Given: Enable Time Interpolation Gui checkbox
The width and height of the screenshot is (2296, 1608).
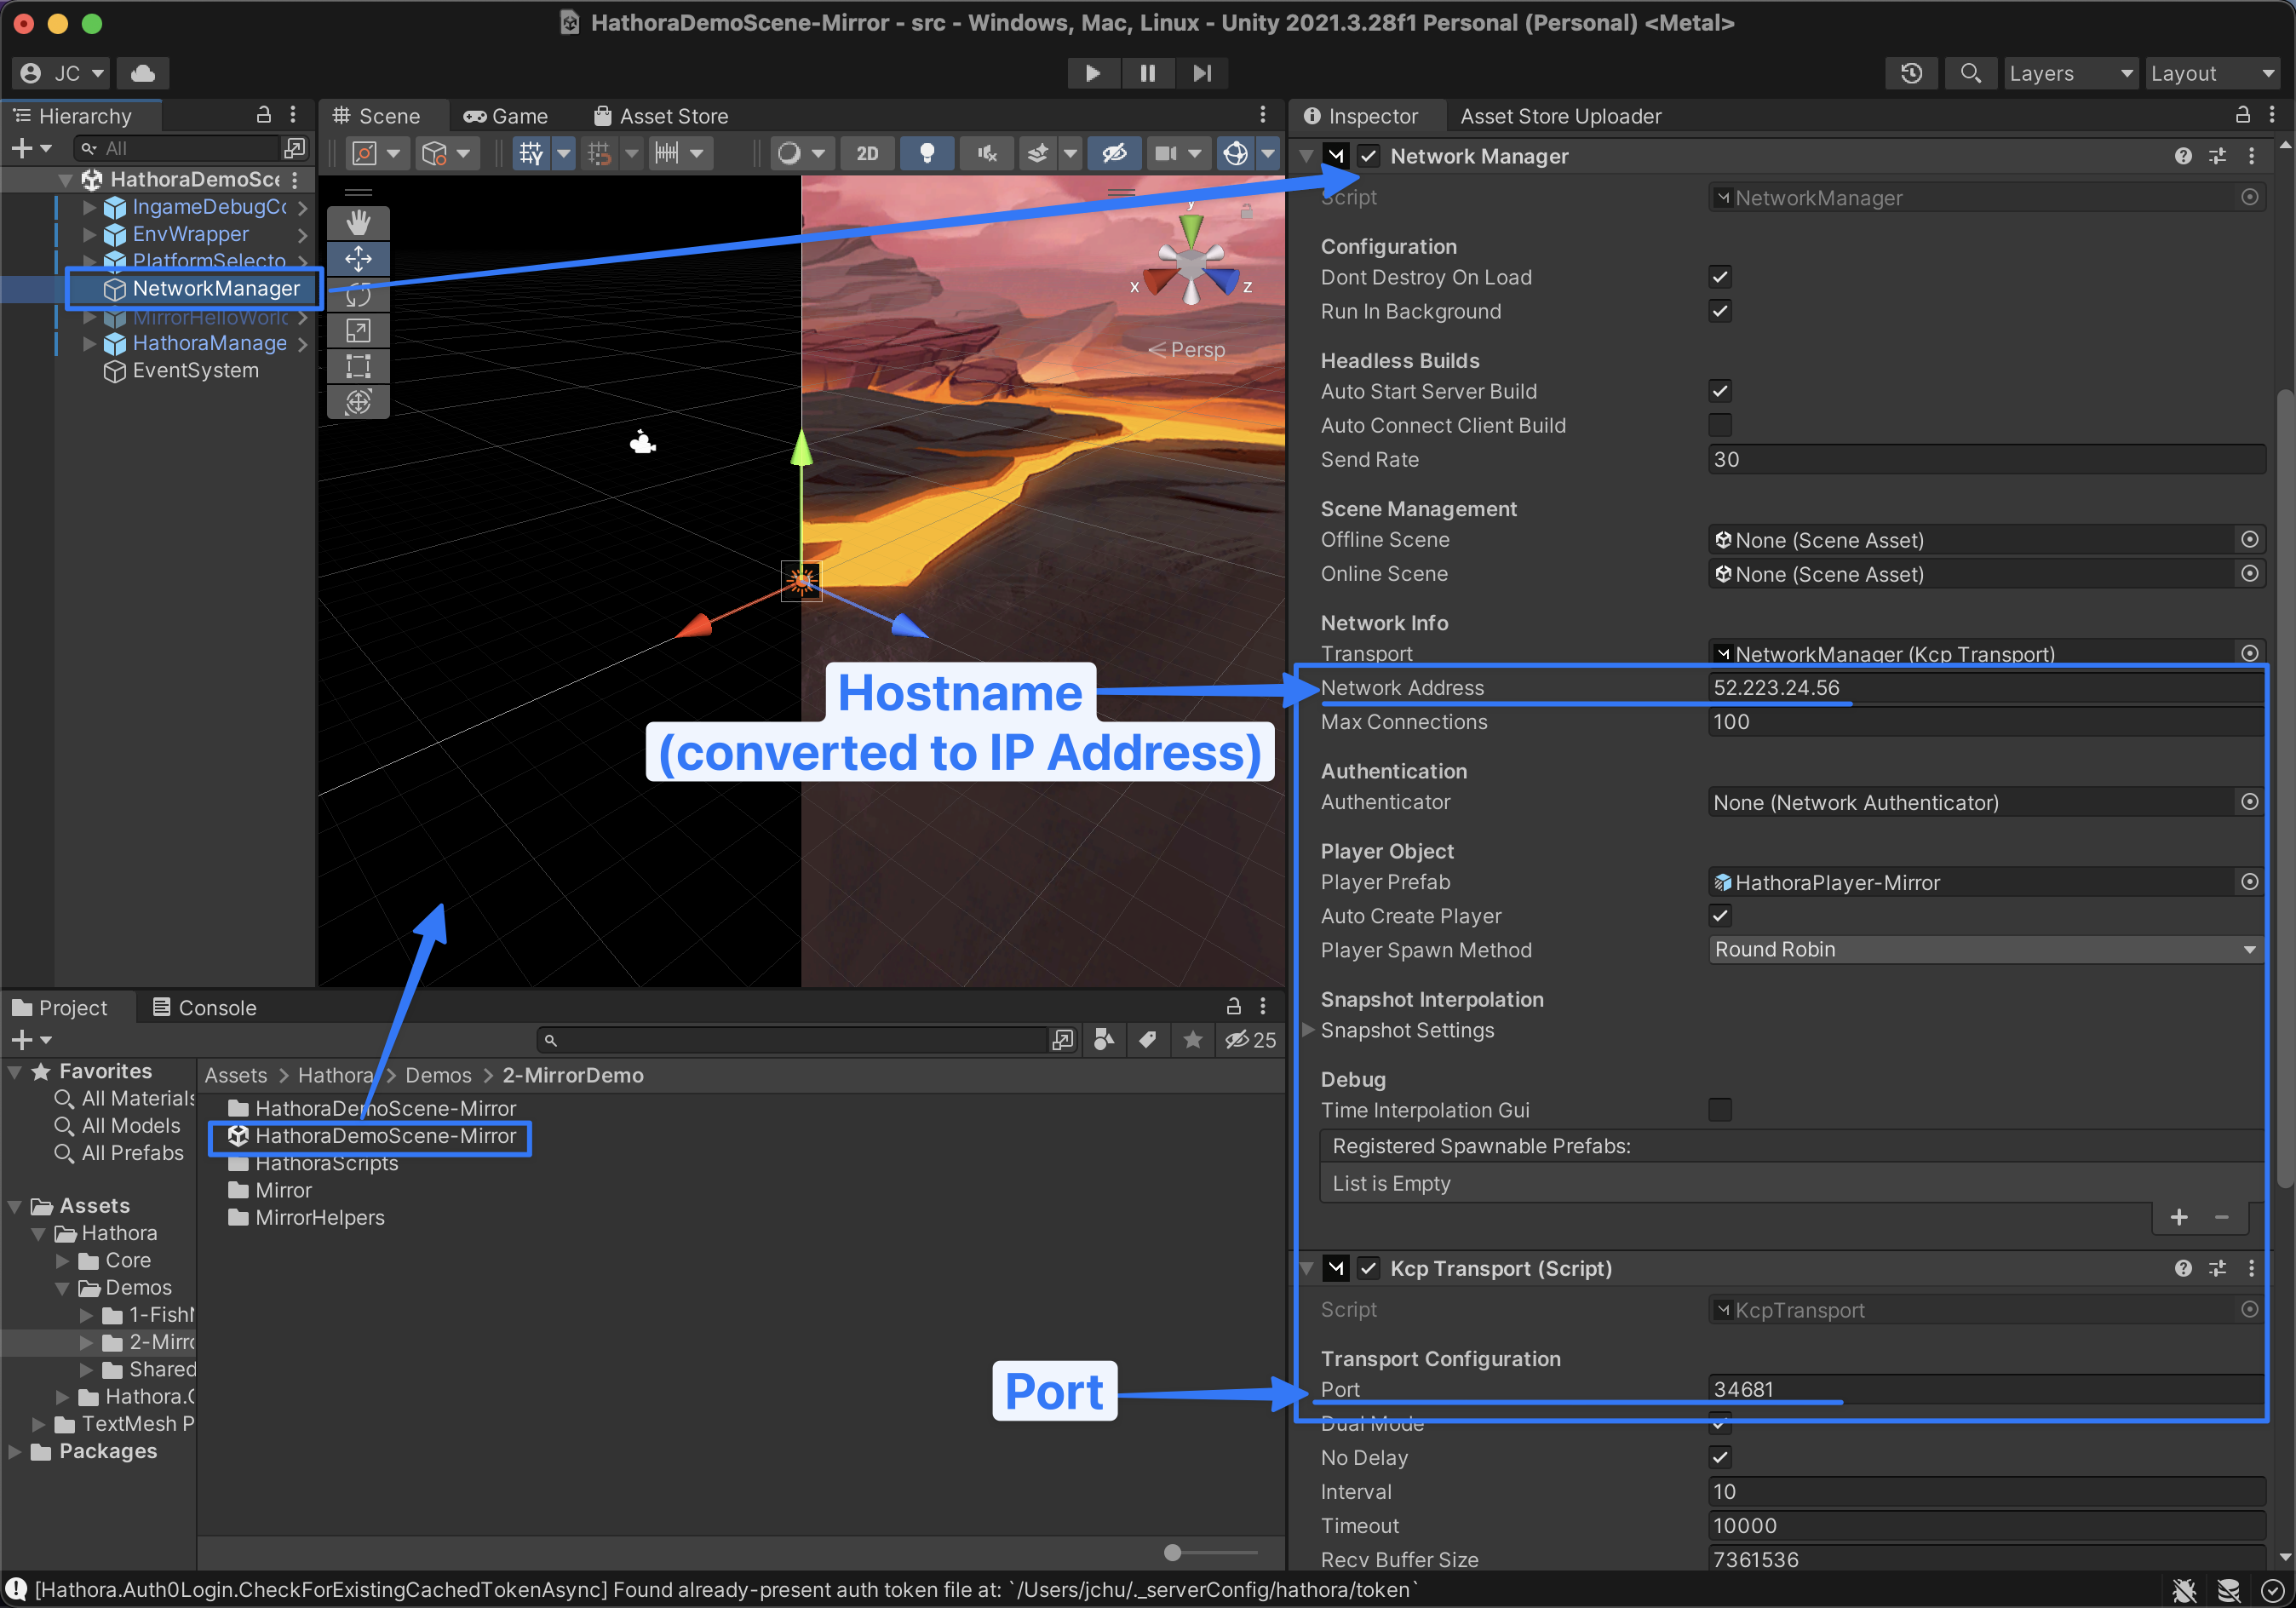Looking at the screenshot, I should [x=1720, y=1109].
